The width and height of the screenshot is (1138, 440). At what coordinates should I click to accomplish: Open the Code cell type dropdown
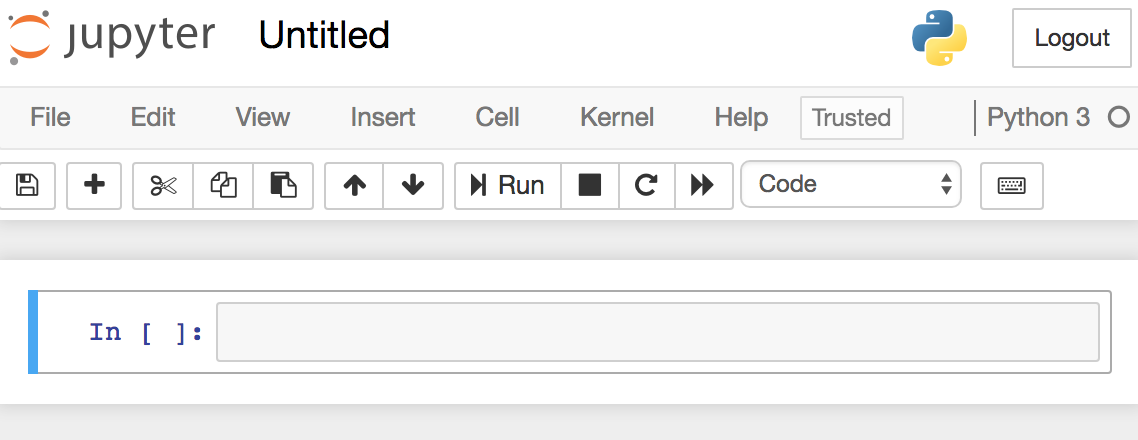click(851, 184)
